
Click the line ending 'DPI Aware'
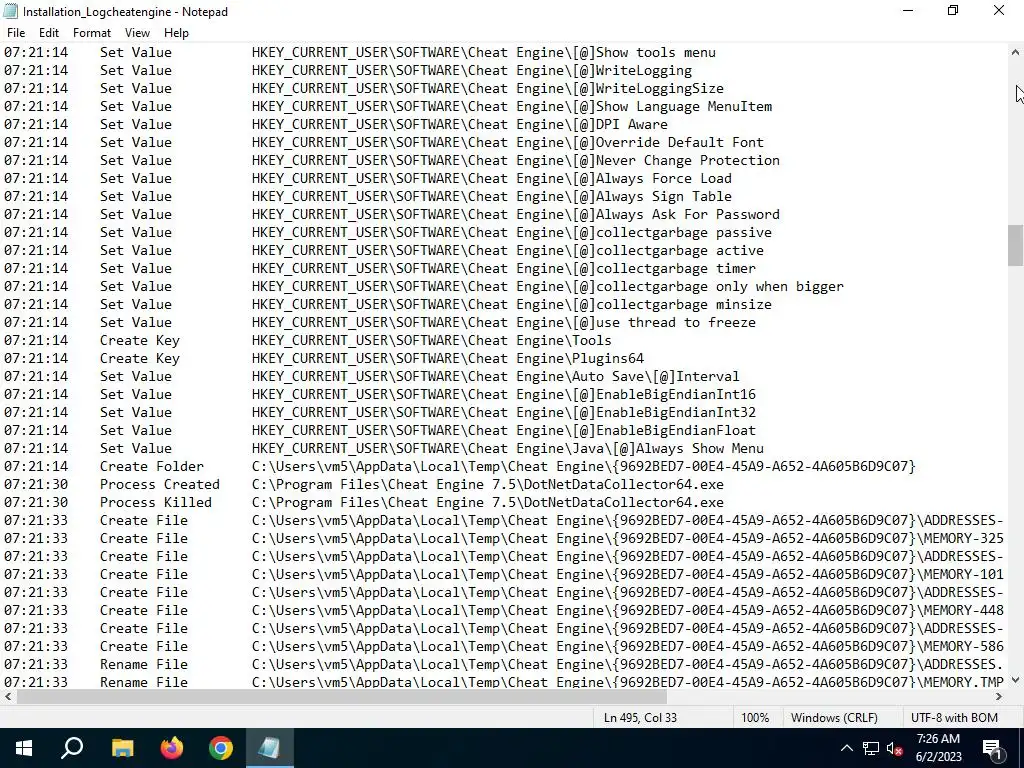(336, 125)
